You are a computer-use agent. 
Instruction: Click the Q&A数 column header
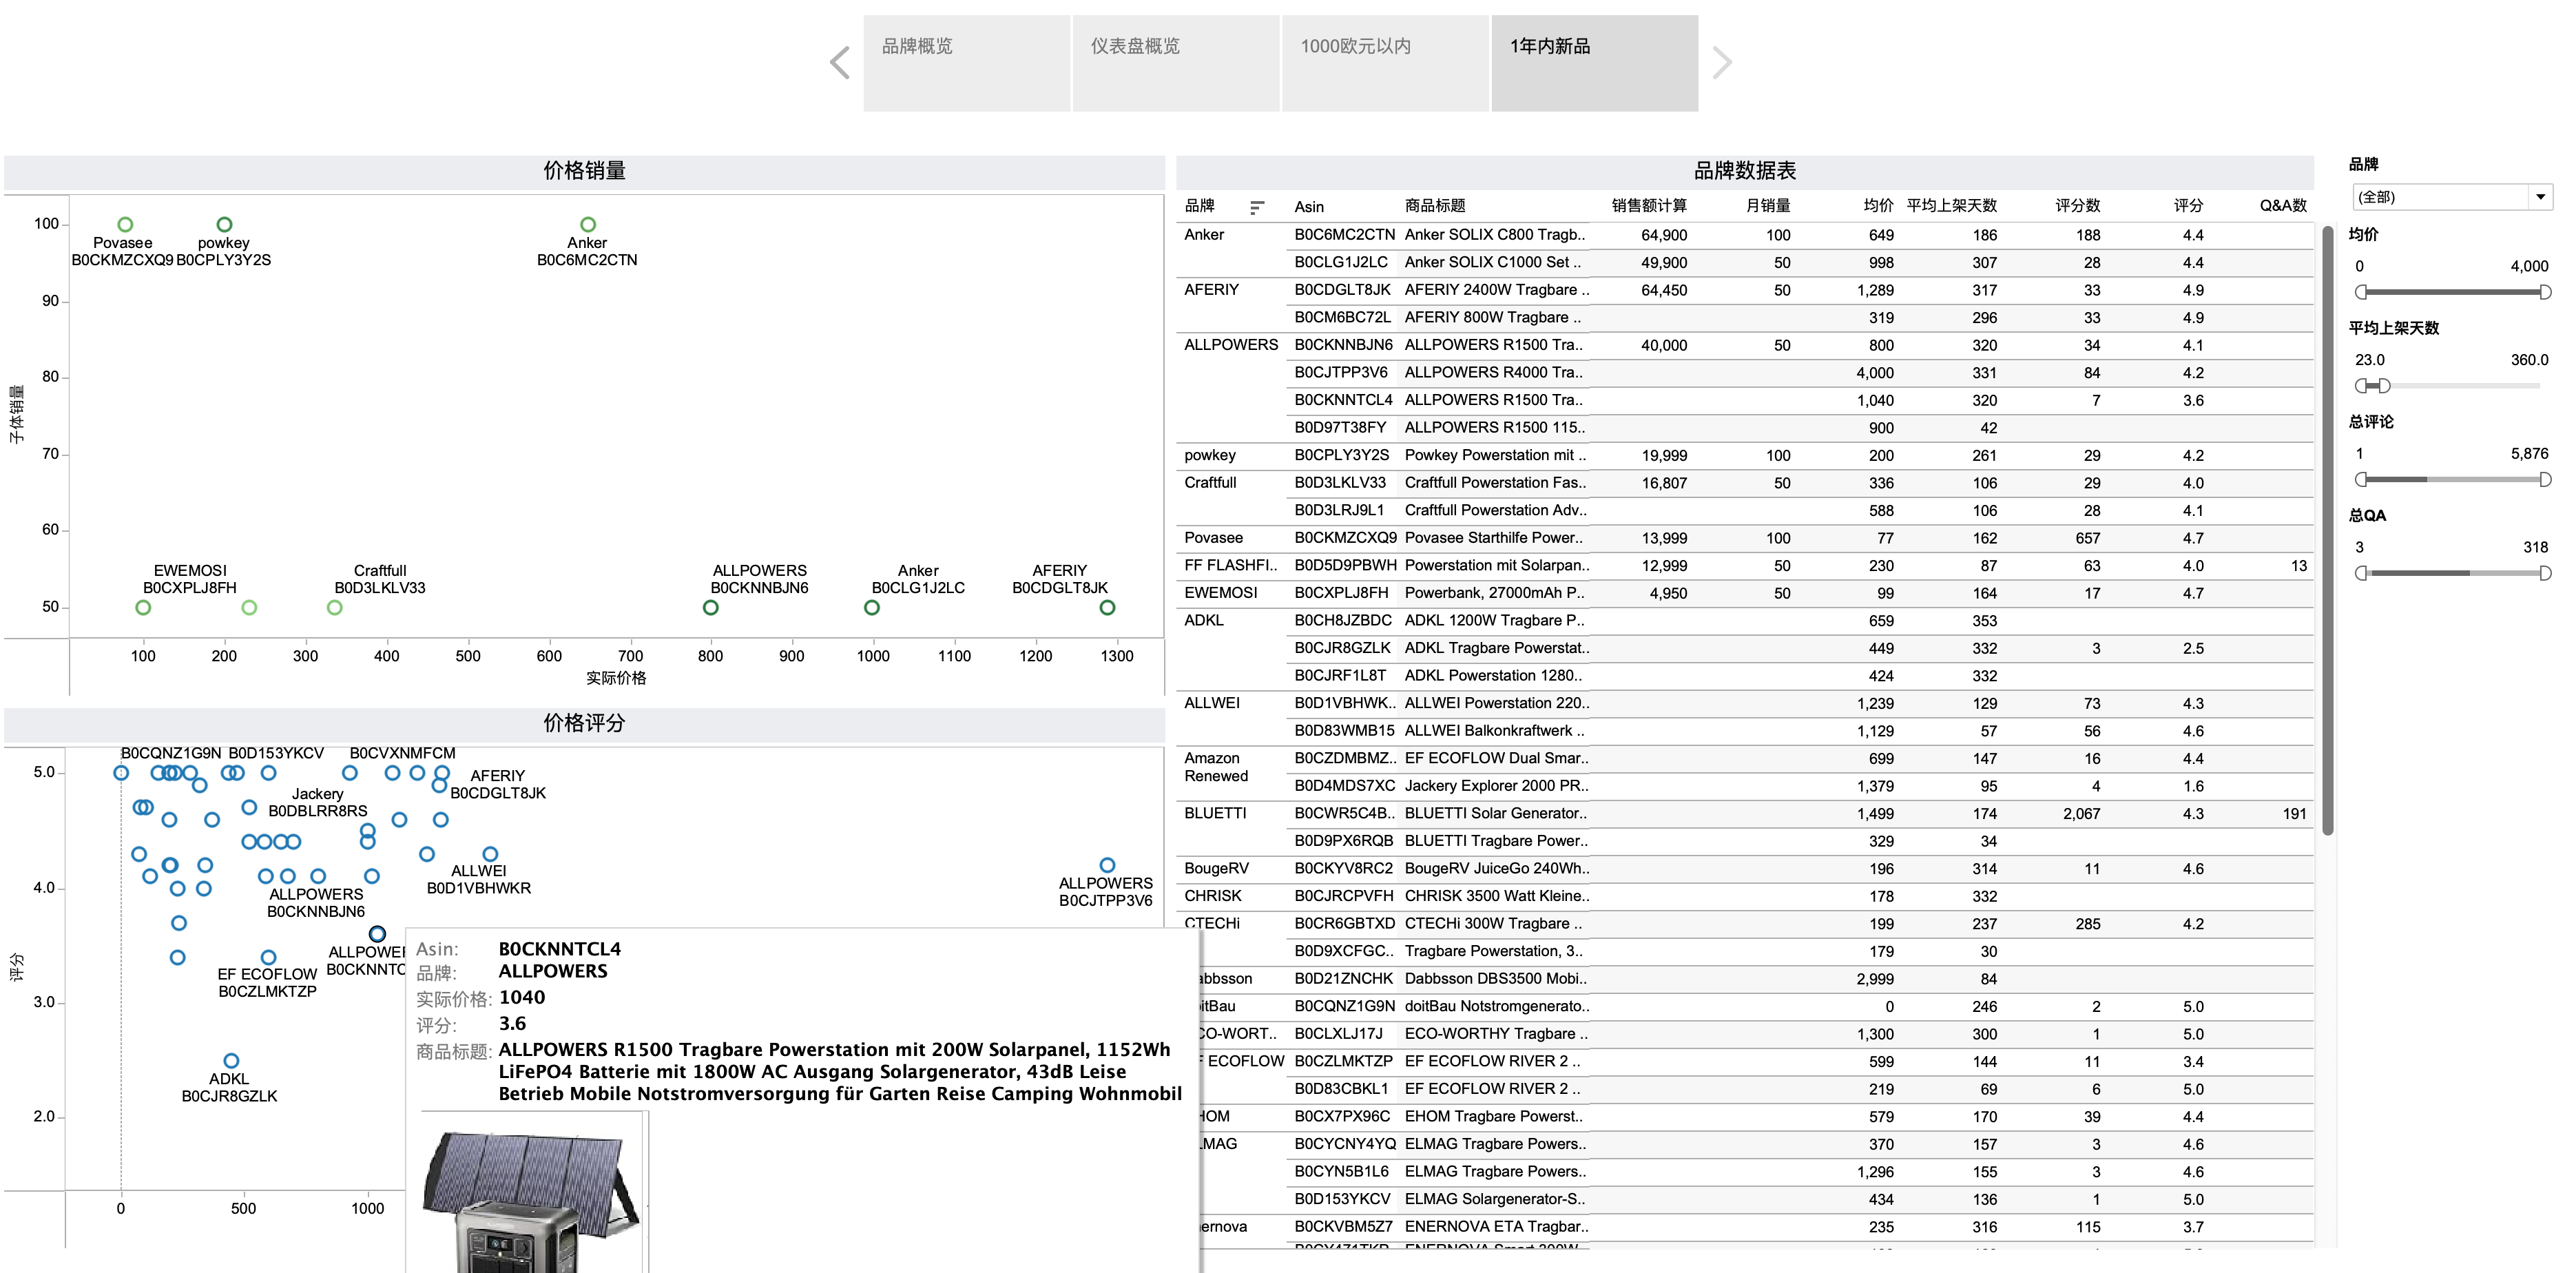[2283, 206]
